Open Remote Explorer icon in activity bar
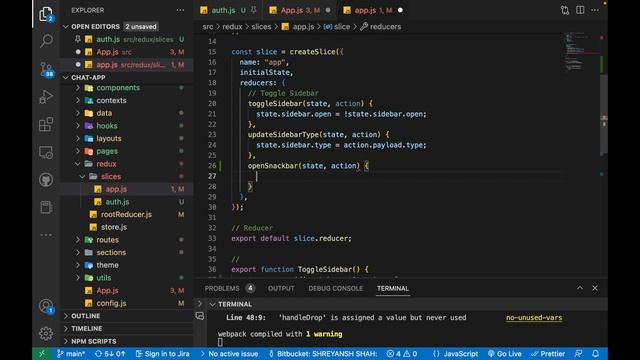Viewport: 640px width, 360px height. 46,153
